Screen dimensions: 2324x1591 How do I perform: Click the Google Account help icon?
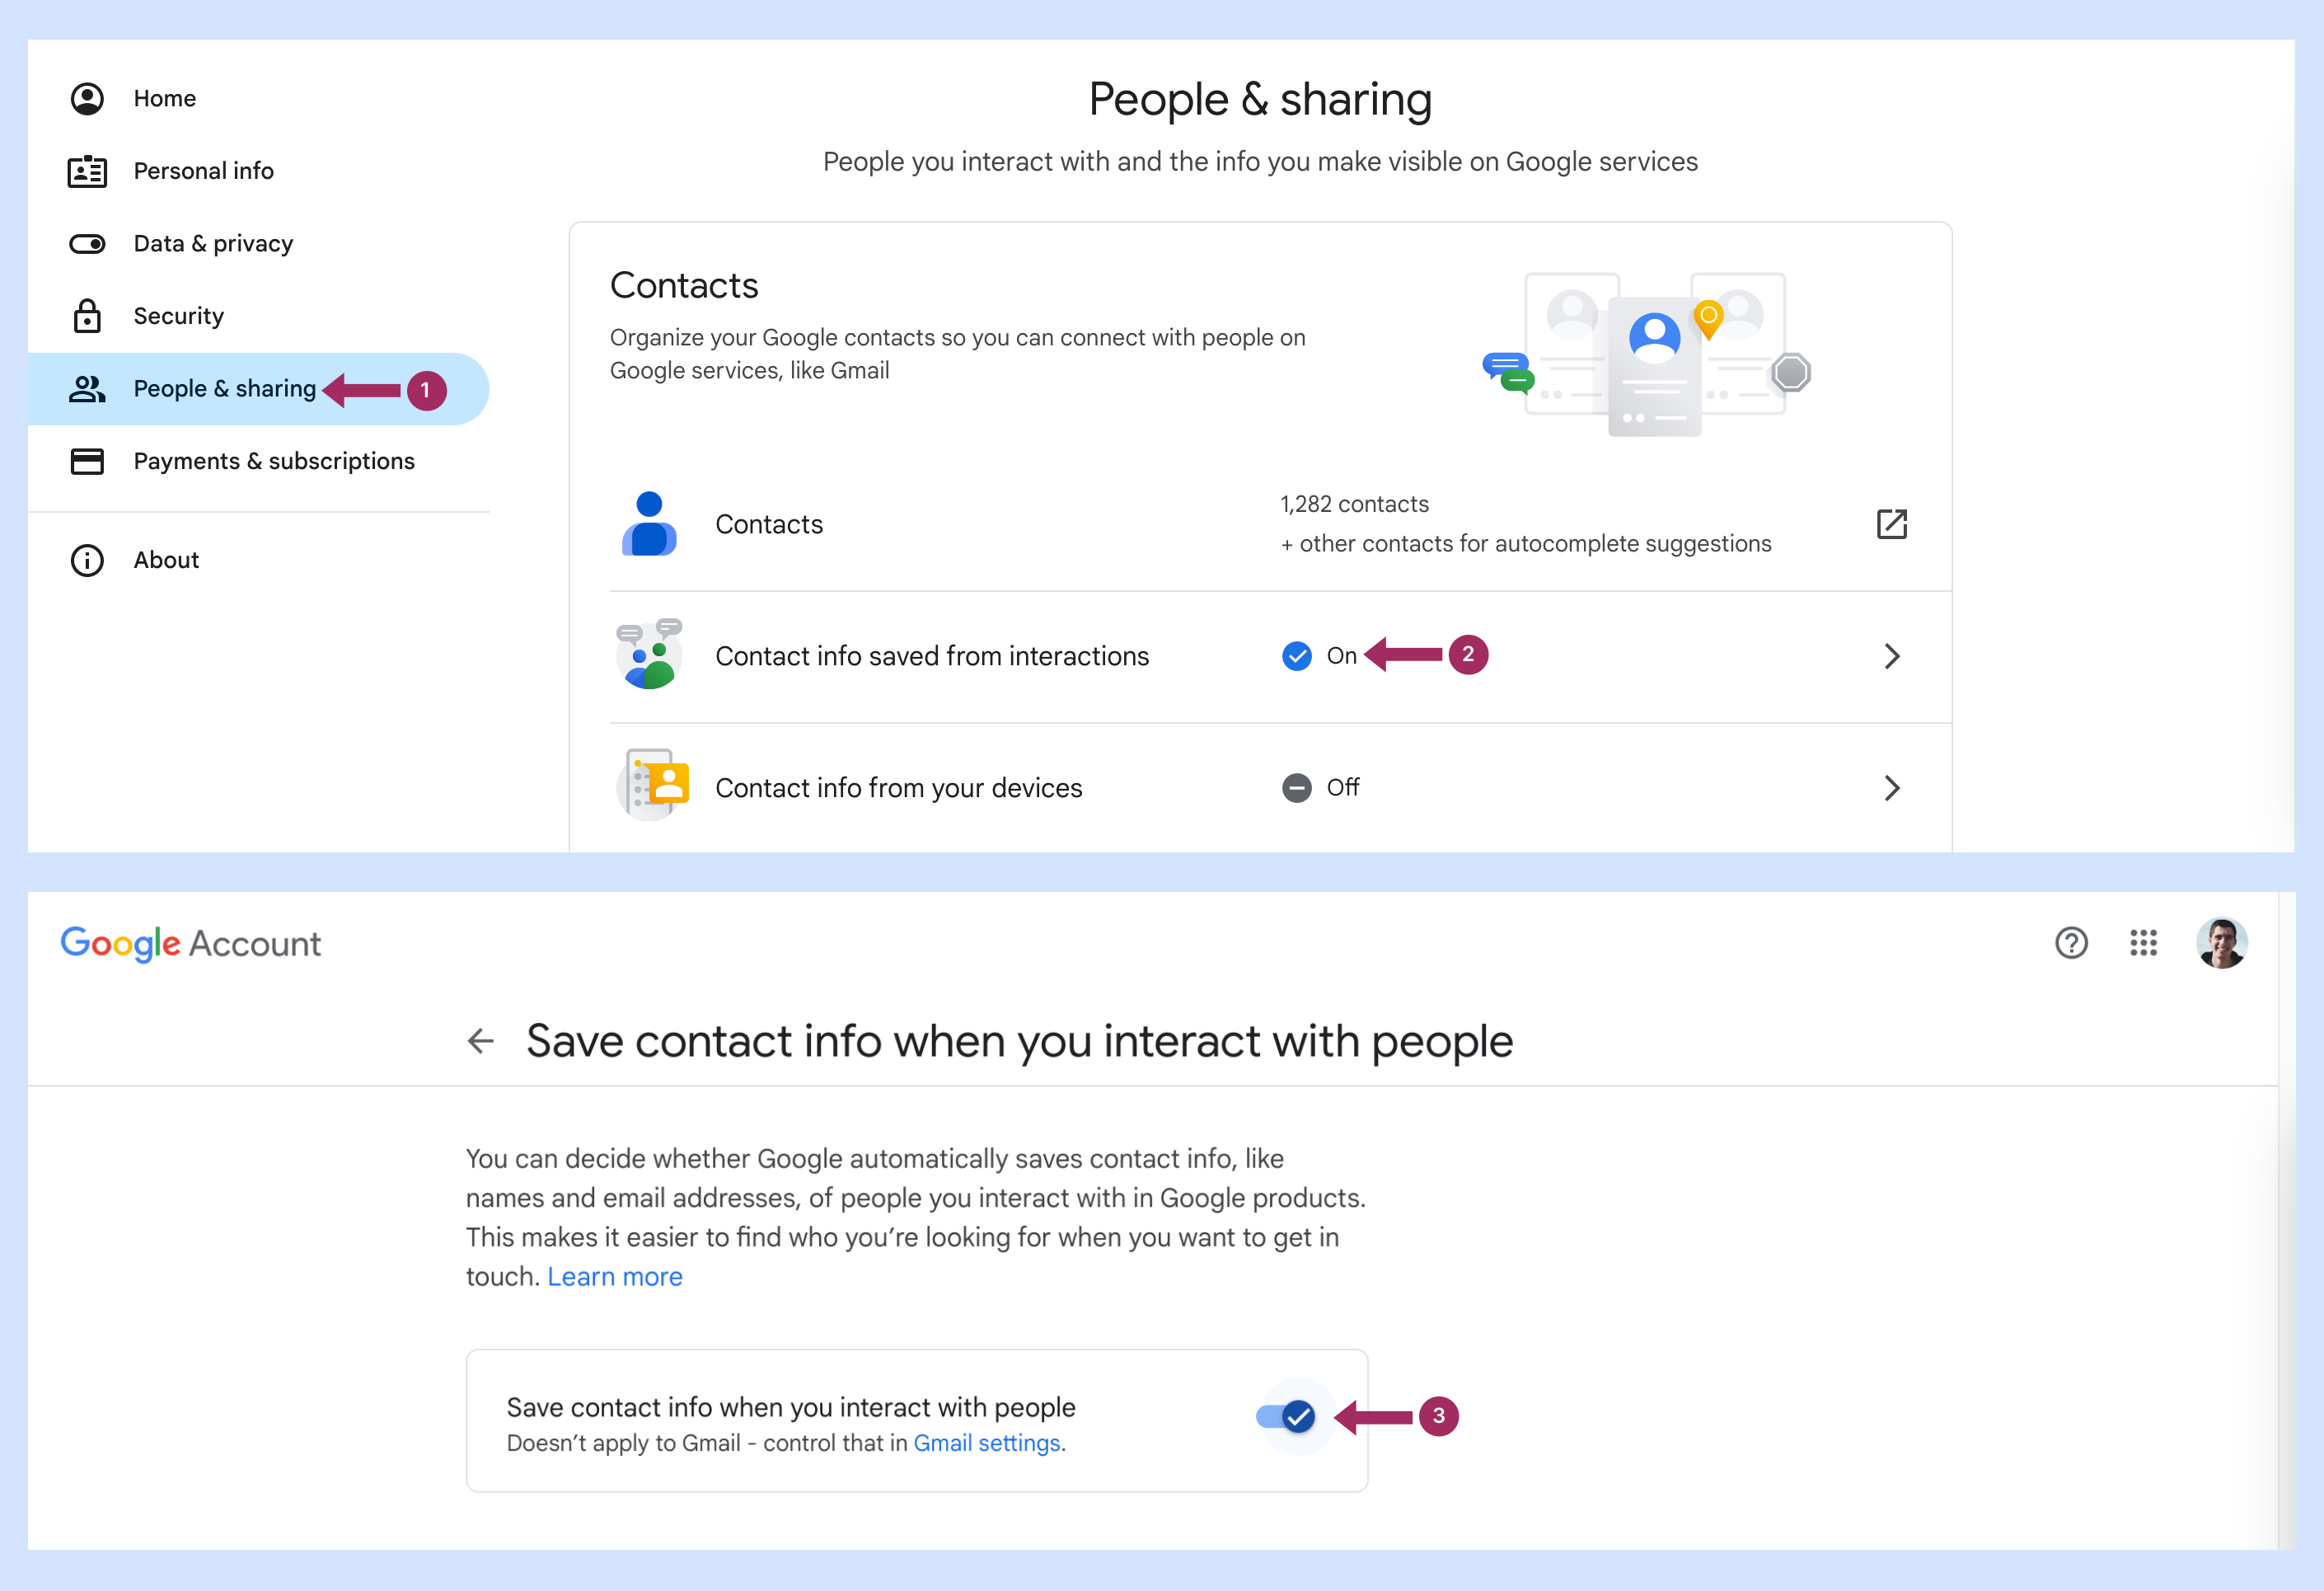tap(2071, 942)
